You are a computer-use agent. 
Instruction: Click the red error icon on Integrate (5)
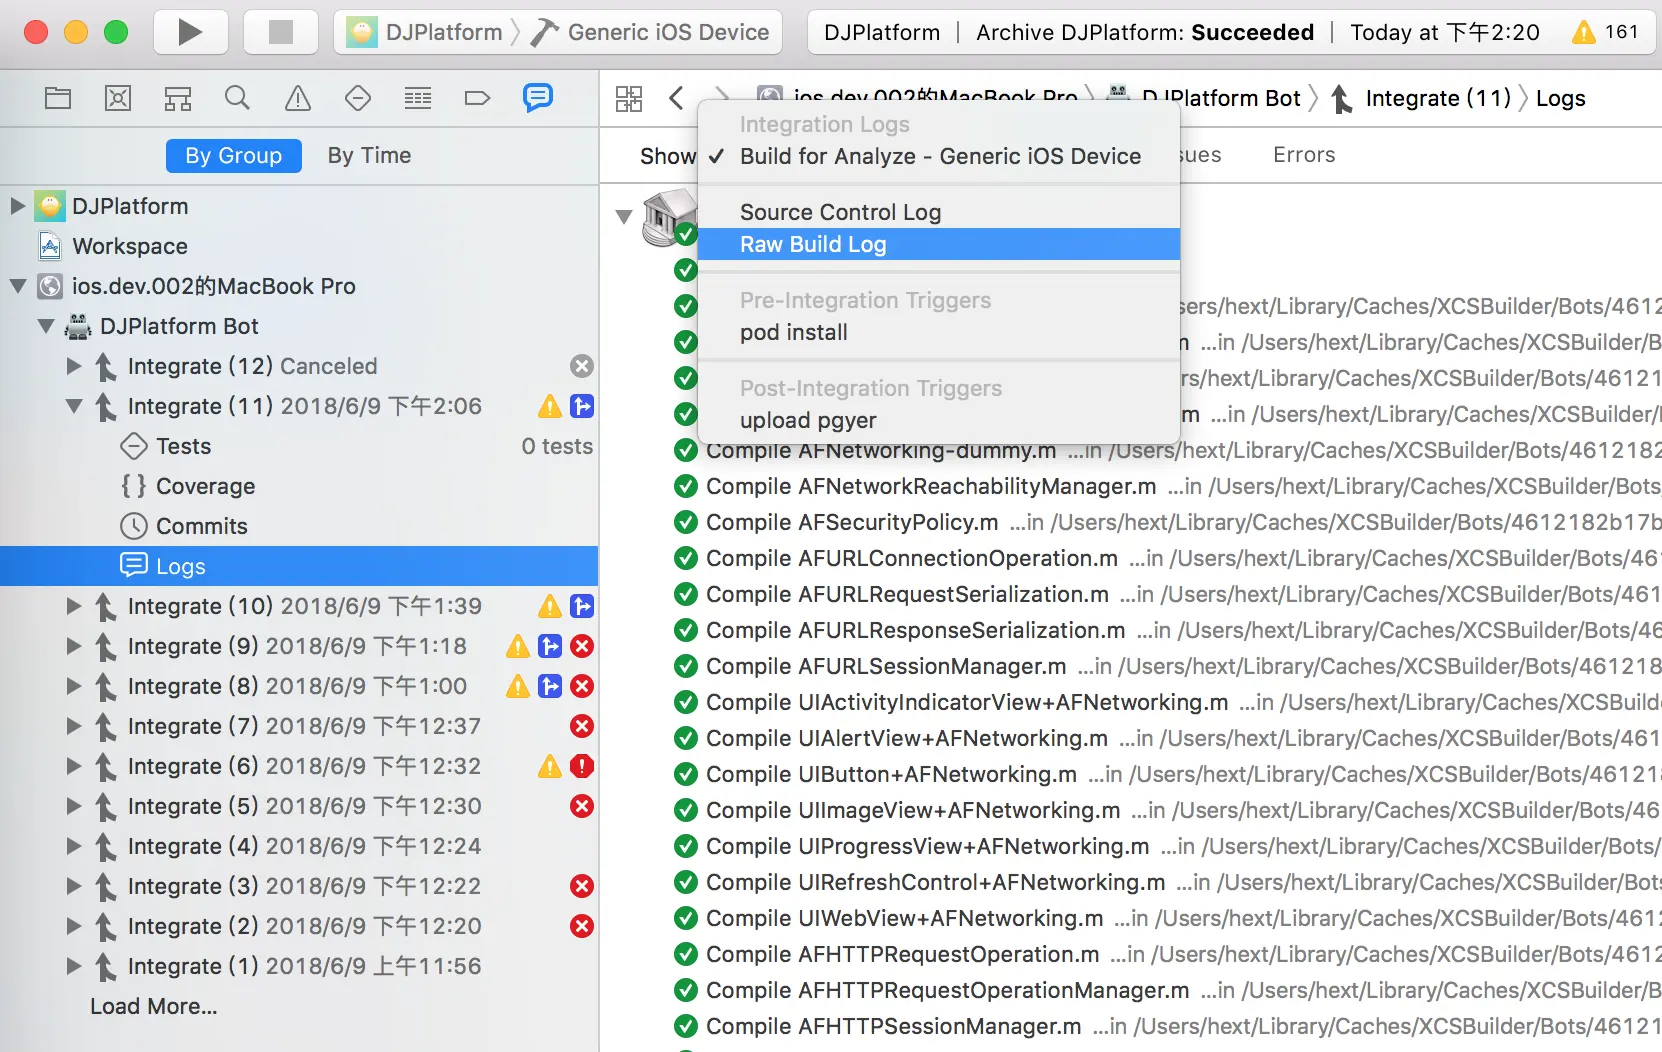(x=582, y=806)
